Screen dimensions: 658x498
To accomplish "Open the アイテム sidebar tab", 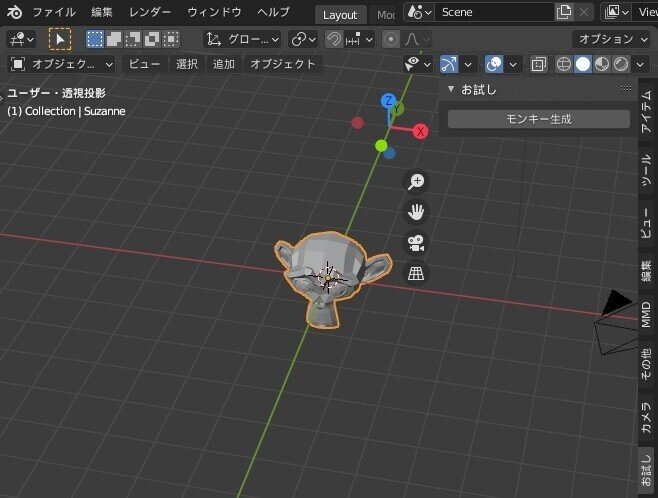I will click(x=646, y=112).
